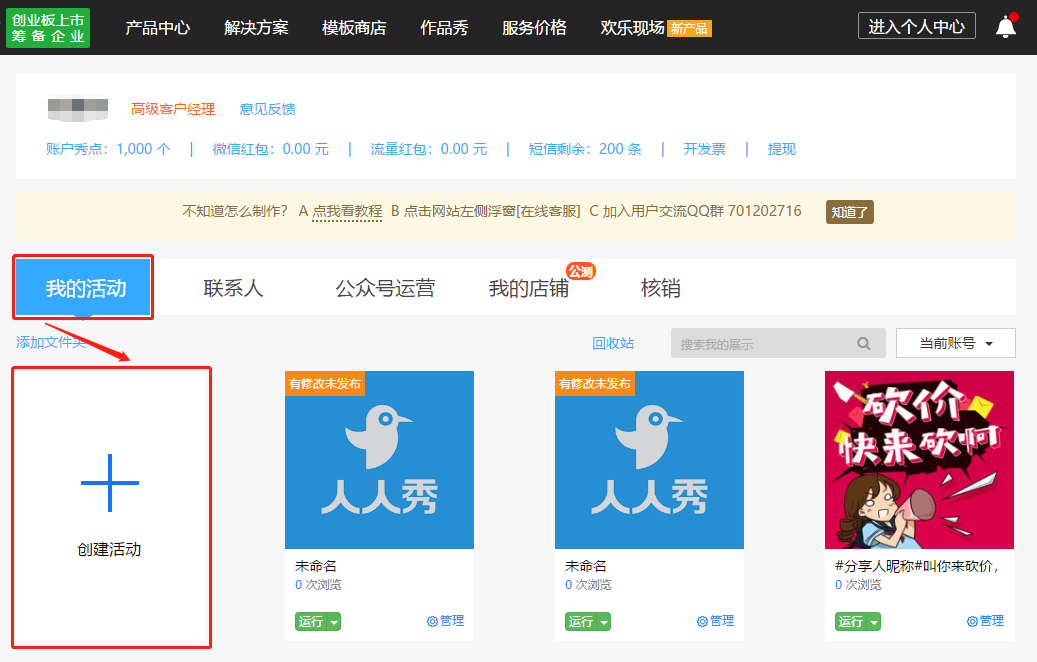Click the search magnifier icon
This screenshot has width=1037, height=662.
pos(864,343)
